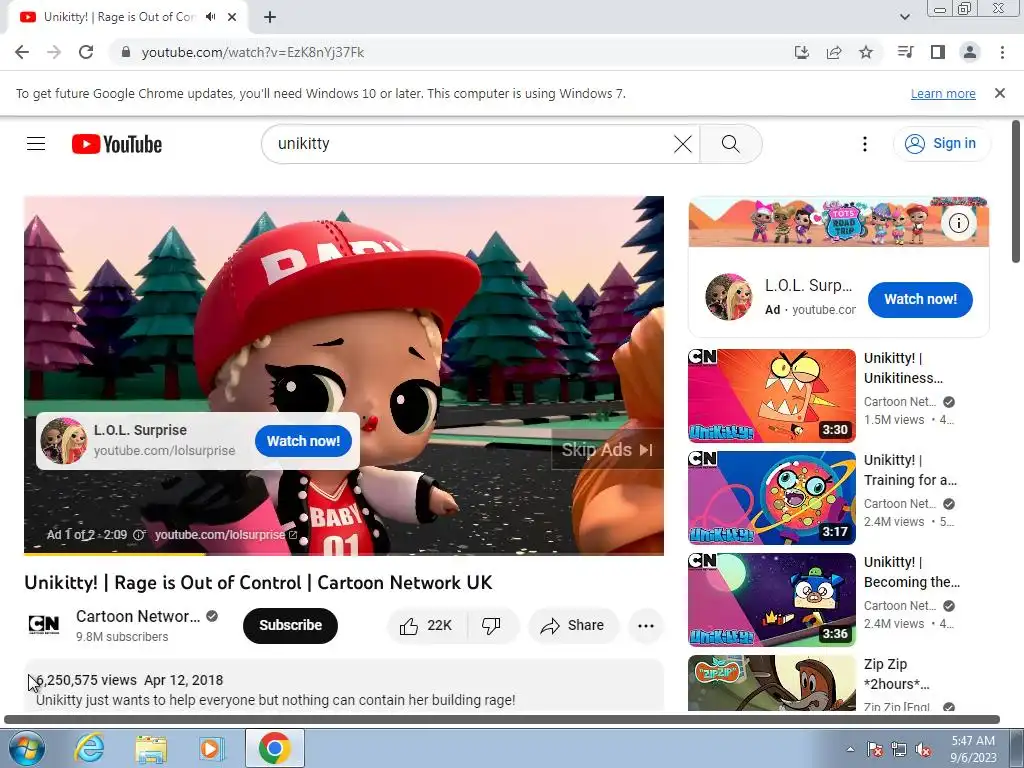This screenshot has height=768, width=1024.
Task: Click the Unikitty! Unikitiness video title
Action: tap(903, 368)
